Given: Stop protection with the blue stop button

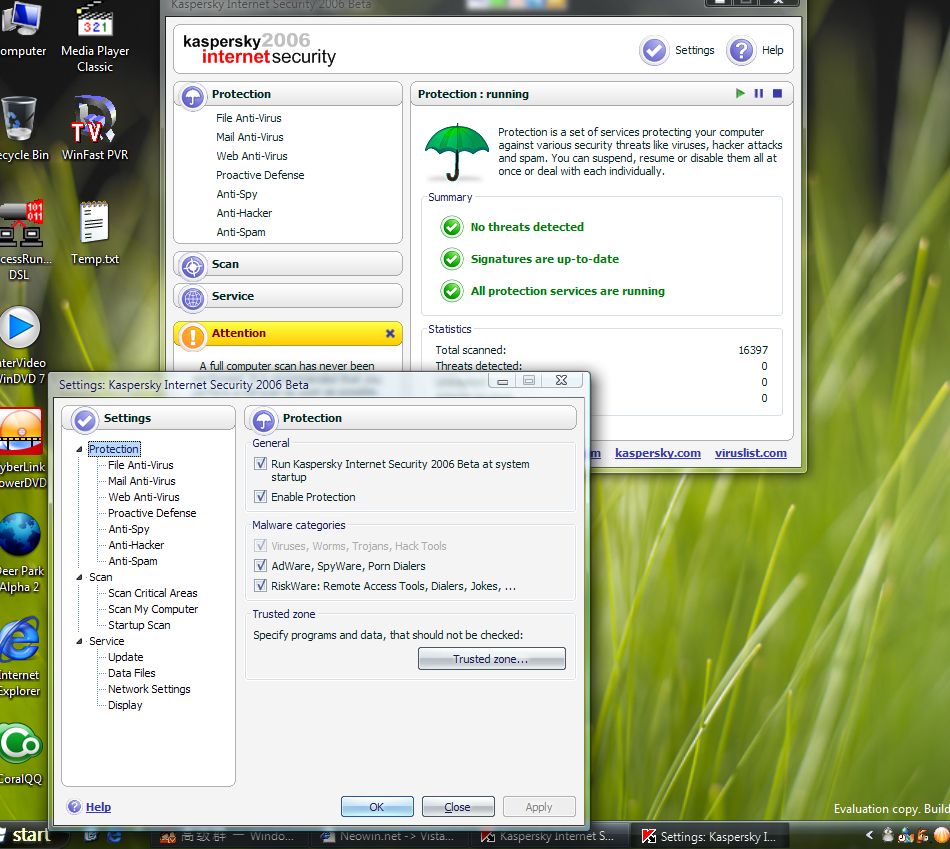Looking at the screenshot, I should tap(777, 93).
